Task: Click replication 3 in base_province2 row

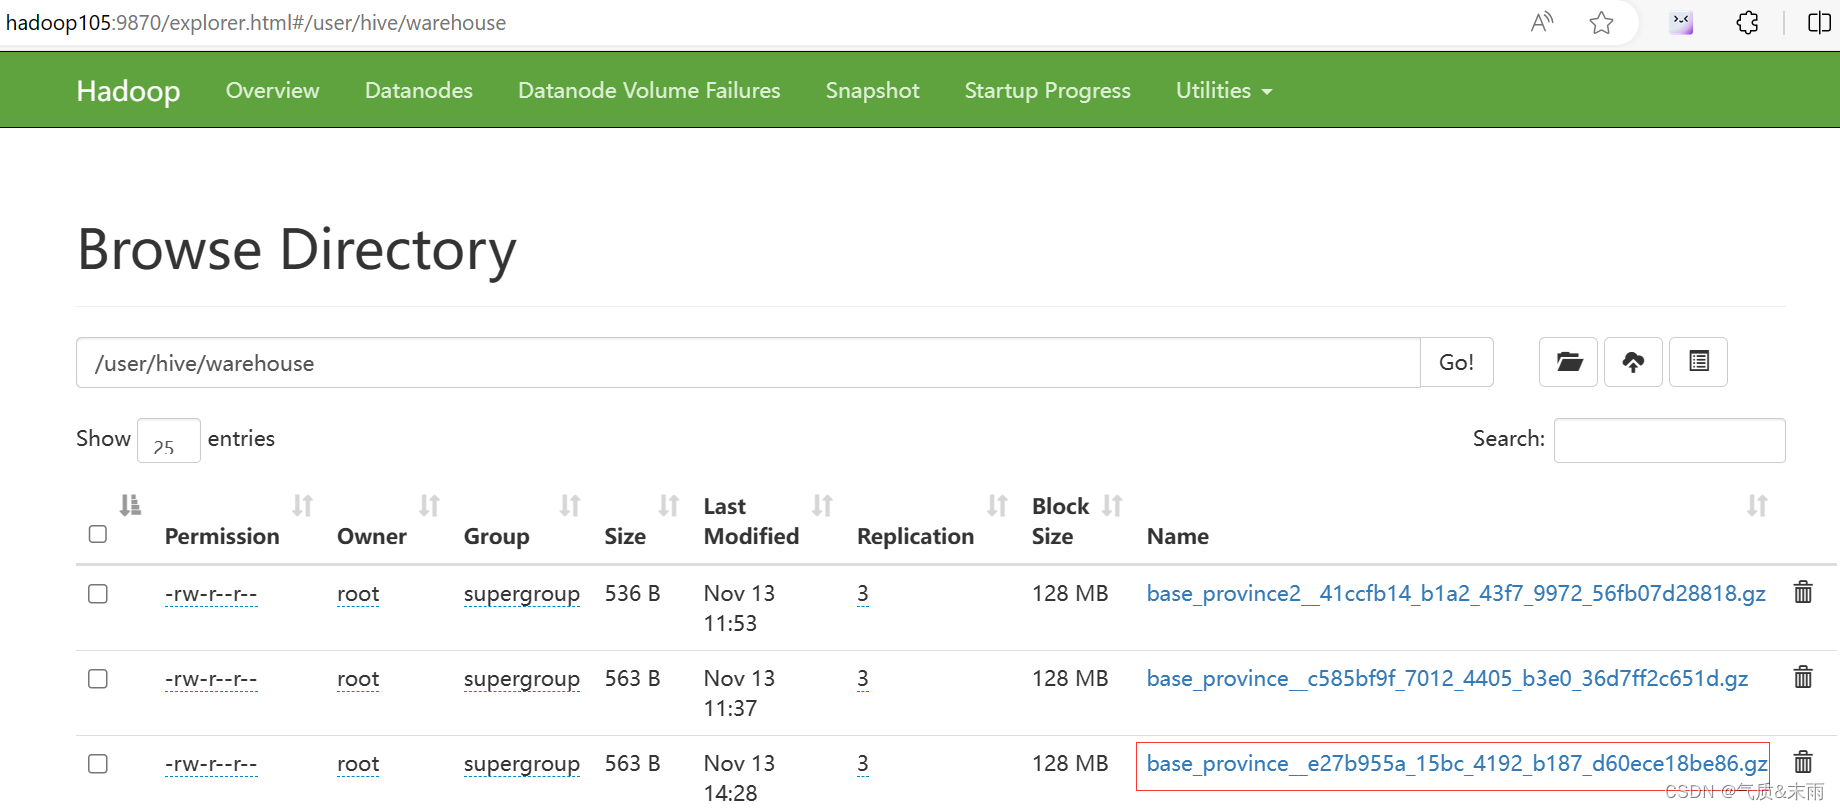Action: click(863, 594)
